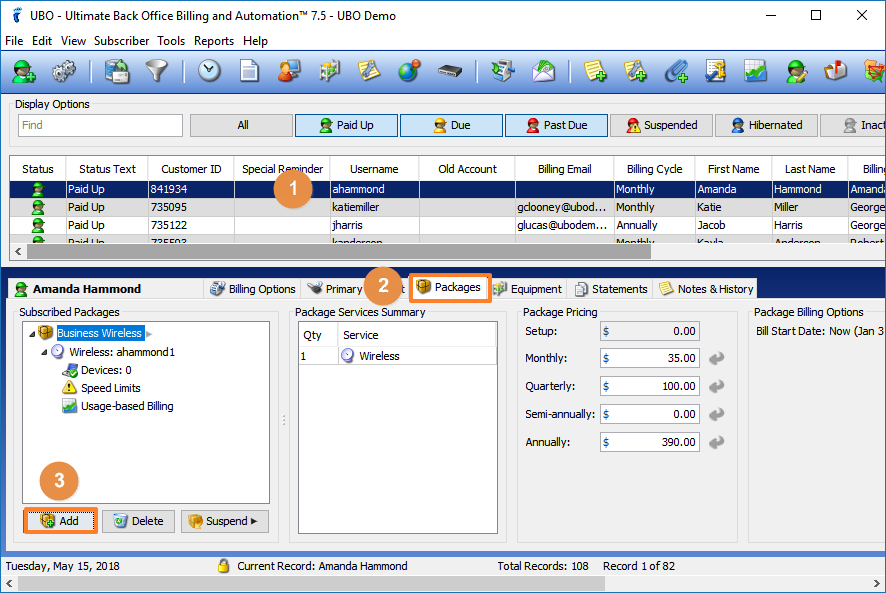Viewport: 886px width, 593px height.
Task: Click the subscriber grid horizontal scrollbar
Action: tap(339, 252)
